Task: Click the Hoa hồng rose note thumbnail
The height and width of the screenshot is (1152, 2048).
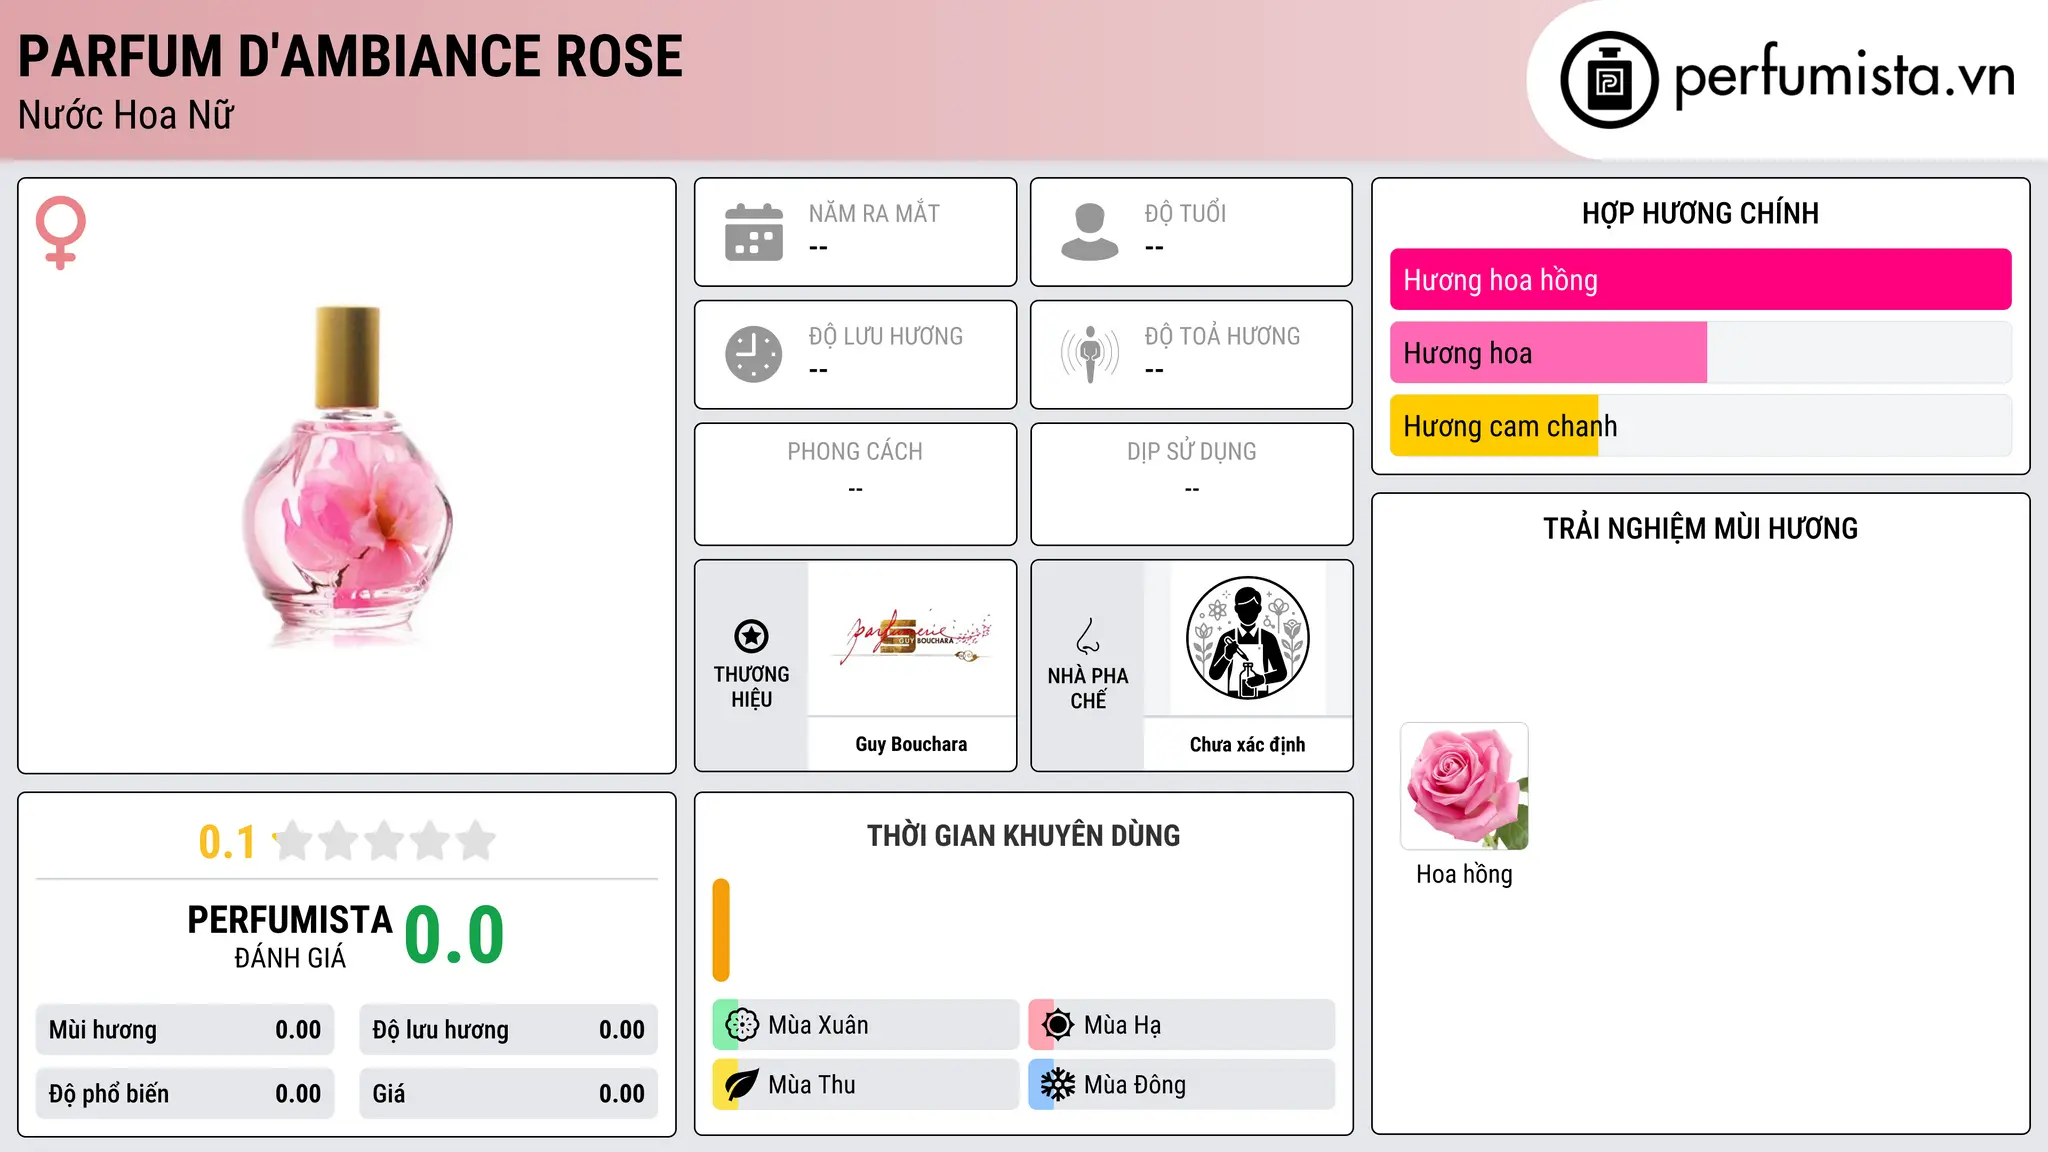Action: pyautogui.click(x=1464, y=786)
